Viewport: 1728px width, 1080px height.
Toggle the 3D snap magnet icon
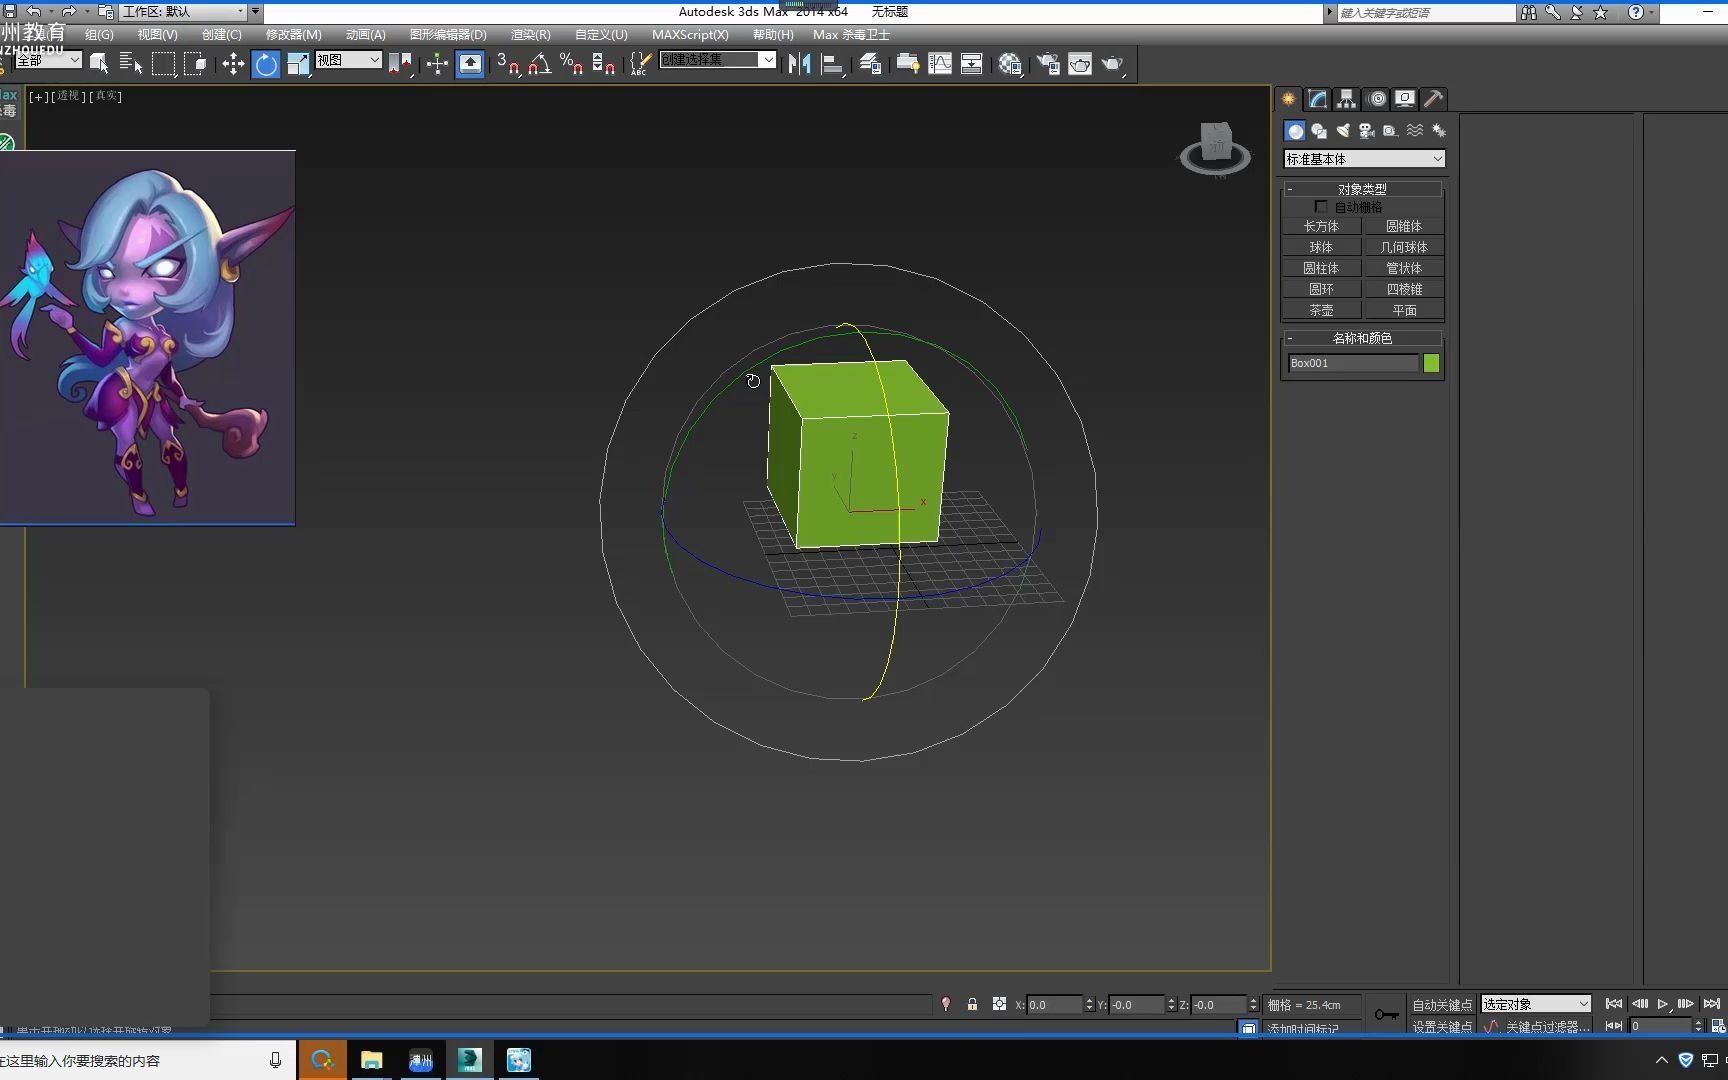(x=508, y=63)
